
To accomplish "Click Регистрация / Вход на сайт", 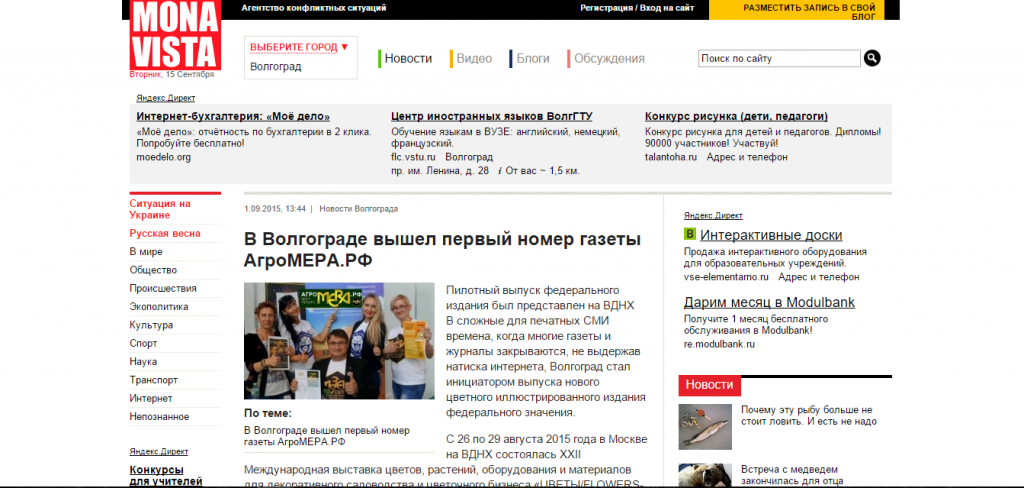I will [637, 8].
